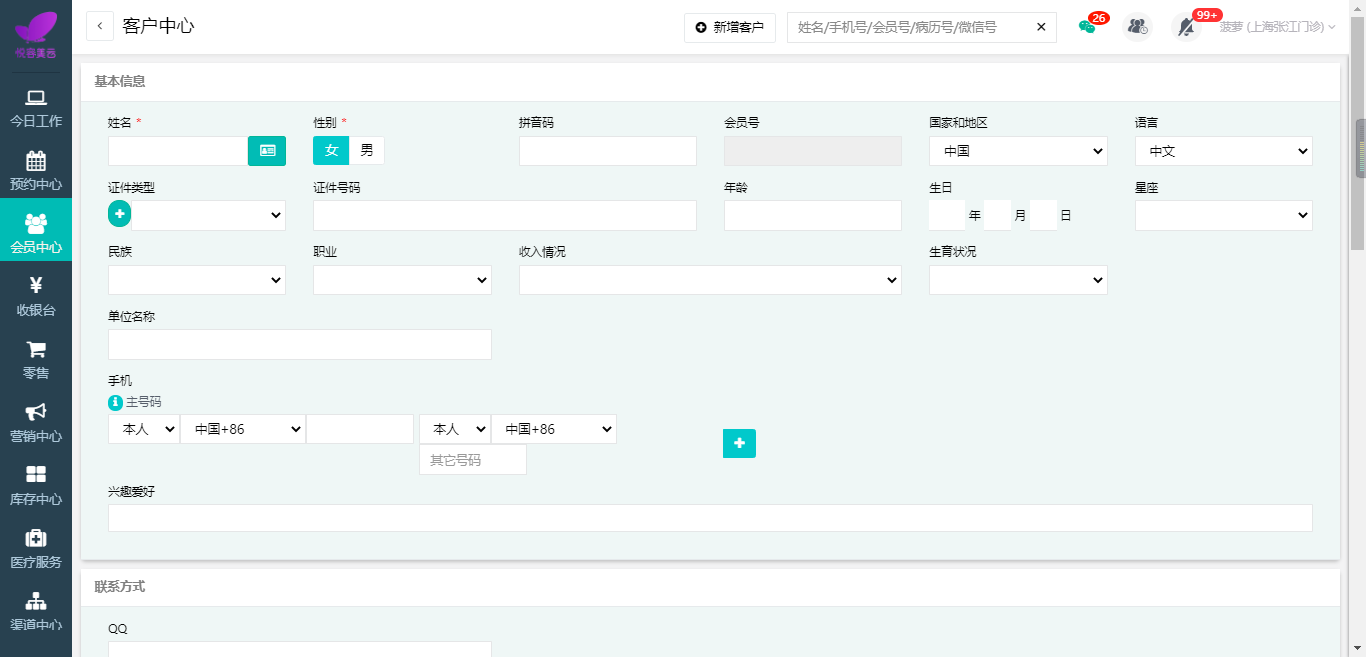Click the birthday day field
This screenshot has height=657, width=1366.
coord(1043,215)
